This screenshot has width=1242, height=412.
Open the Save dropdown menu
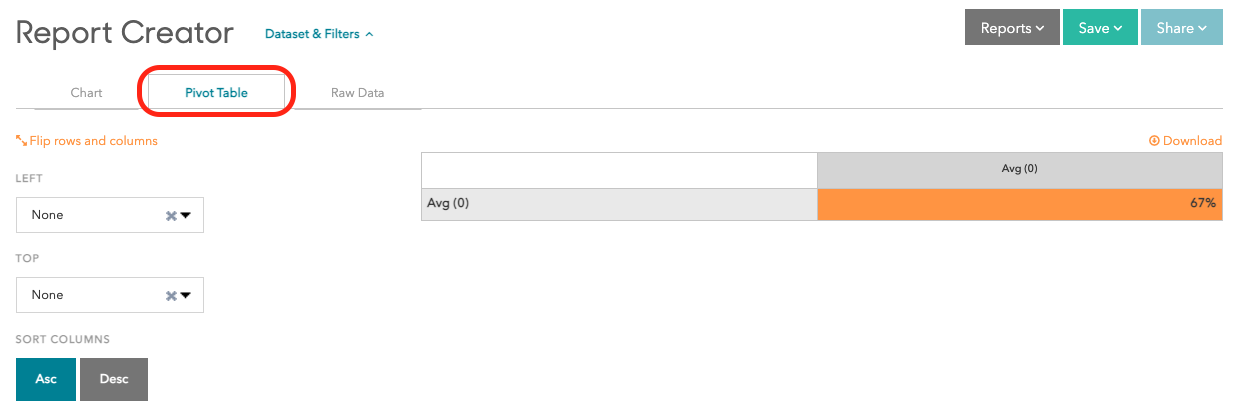1100,28
